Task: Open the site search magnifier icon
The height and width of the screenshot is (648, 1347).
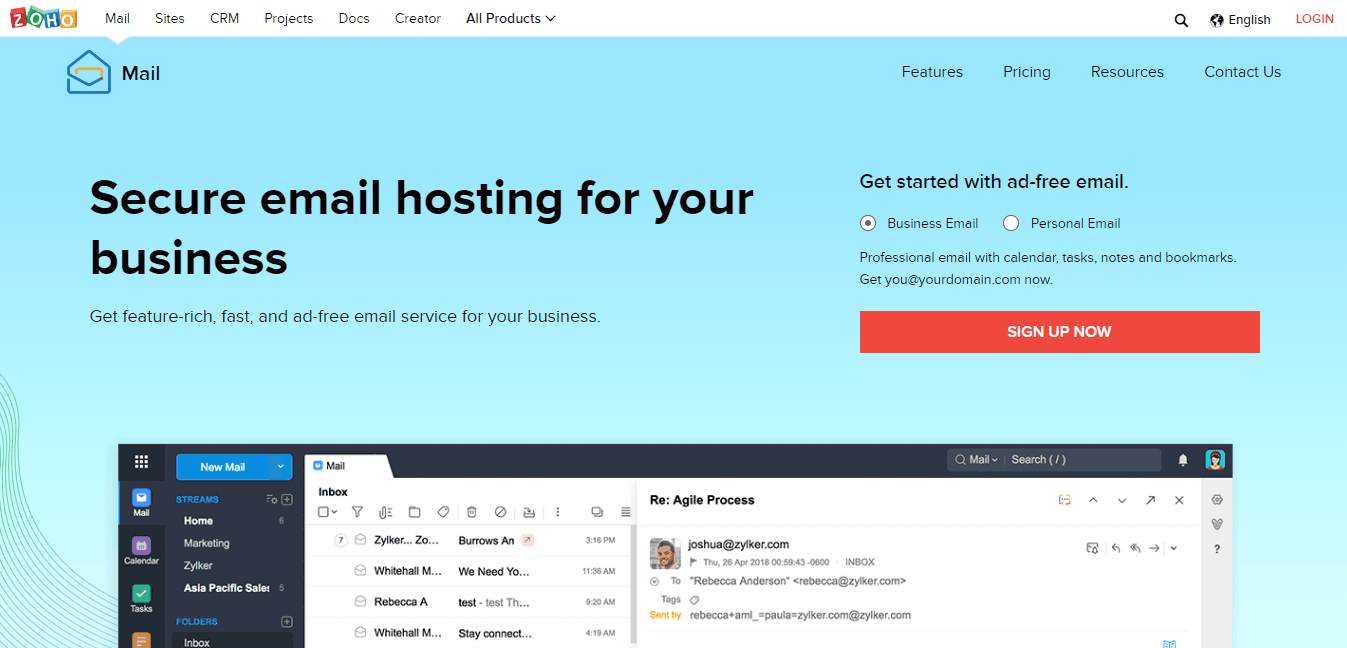Action: click(x=1181, y=20)
